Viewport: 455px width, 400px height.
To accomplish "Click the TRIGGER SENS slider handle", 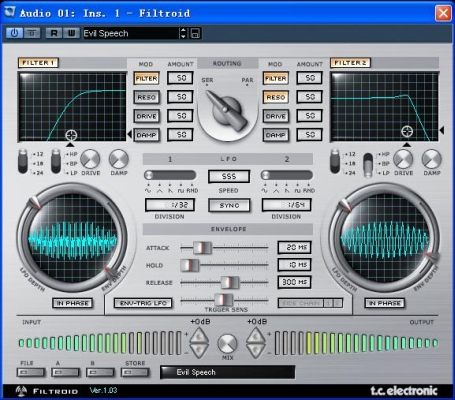I will (224, 300).
